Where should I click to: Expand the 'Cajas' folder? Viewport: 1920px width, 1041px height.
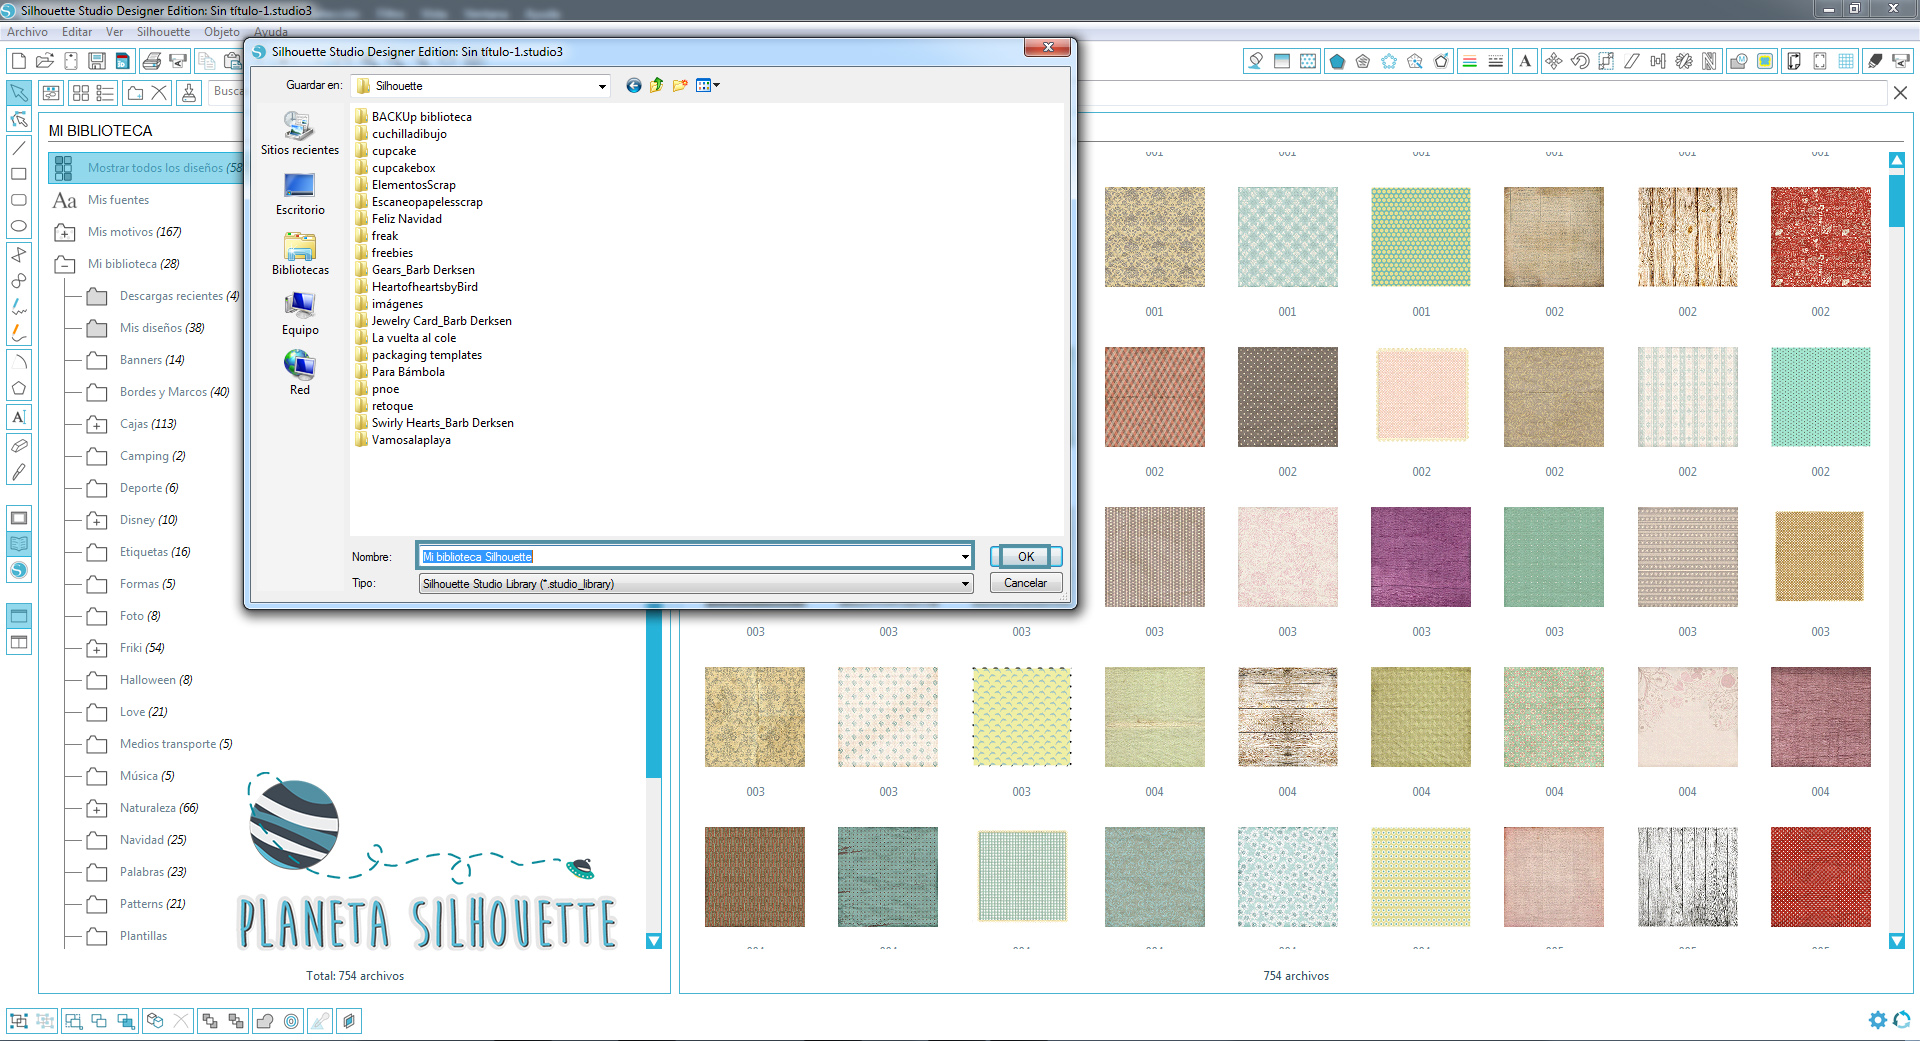[97, 425]
